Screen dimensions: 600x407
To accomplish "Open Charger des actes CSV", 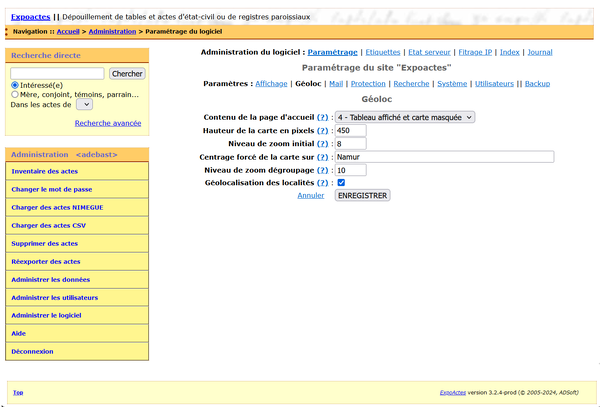I will pyautogui.click(x=77, y=225).
